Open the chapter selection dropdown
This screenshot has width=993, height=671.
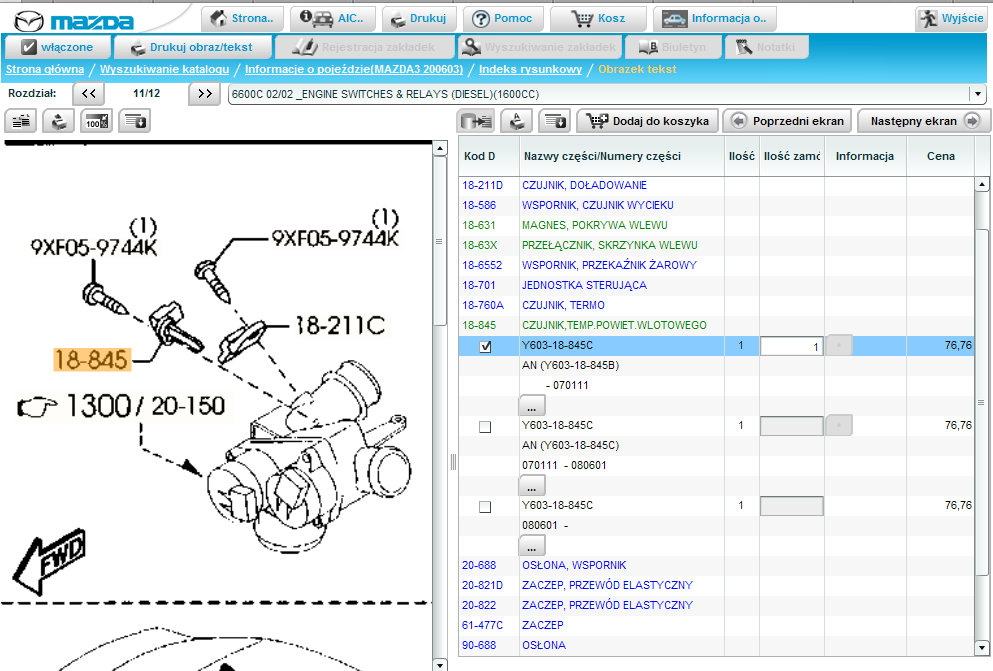point(976,93)
